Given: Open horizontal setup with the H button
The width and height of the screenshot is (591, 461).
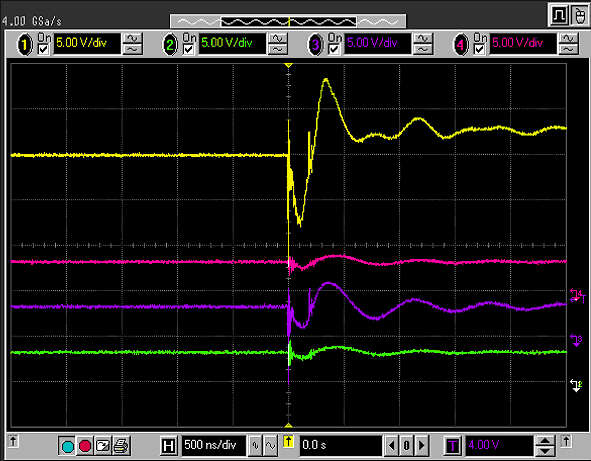Looking at the screenshot, I should (x=168, y=446).
